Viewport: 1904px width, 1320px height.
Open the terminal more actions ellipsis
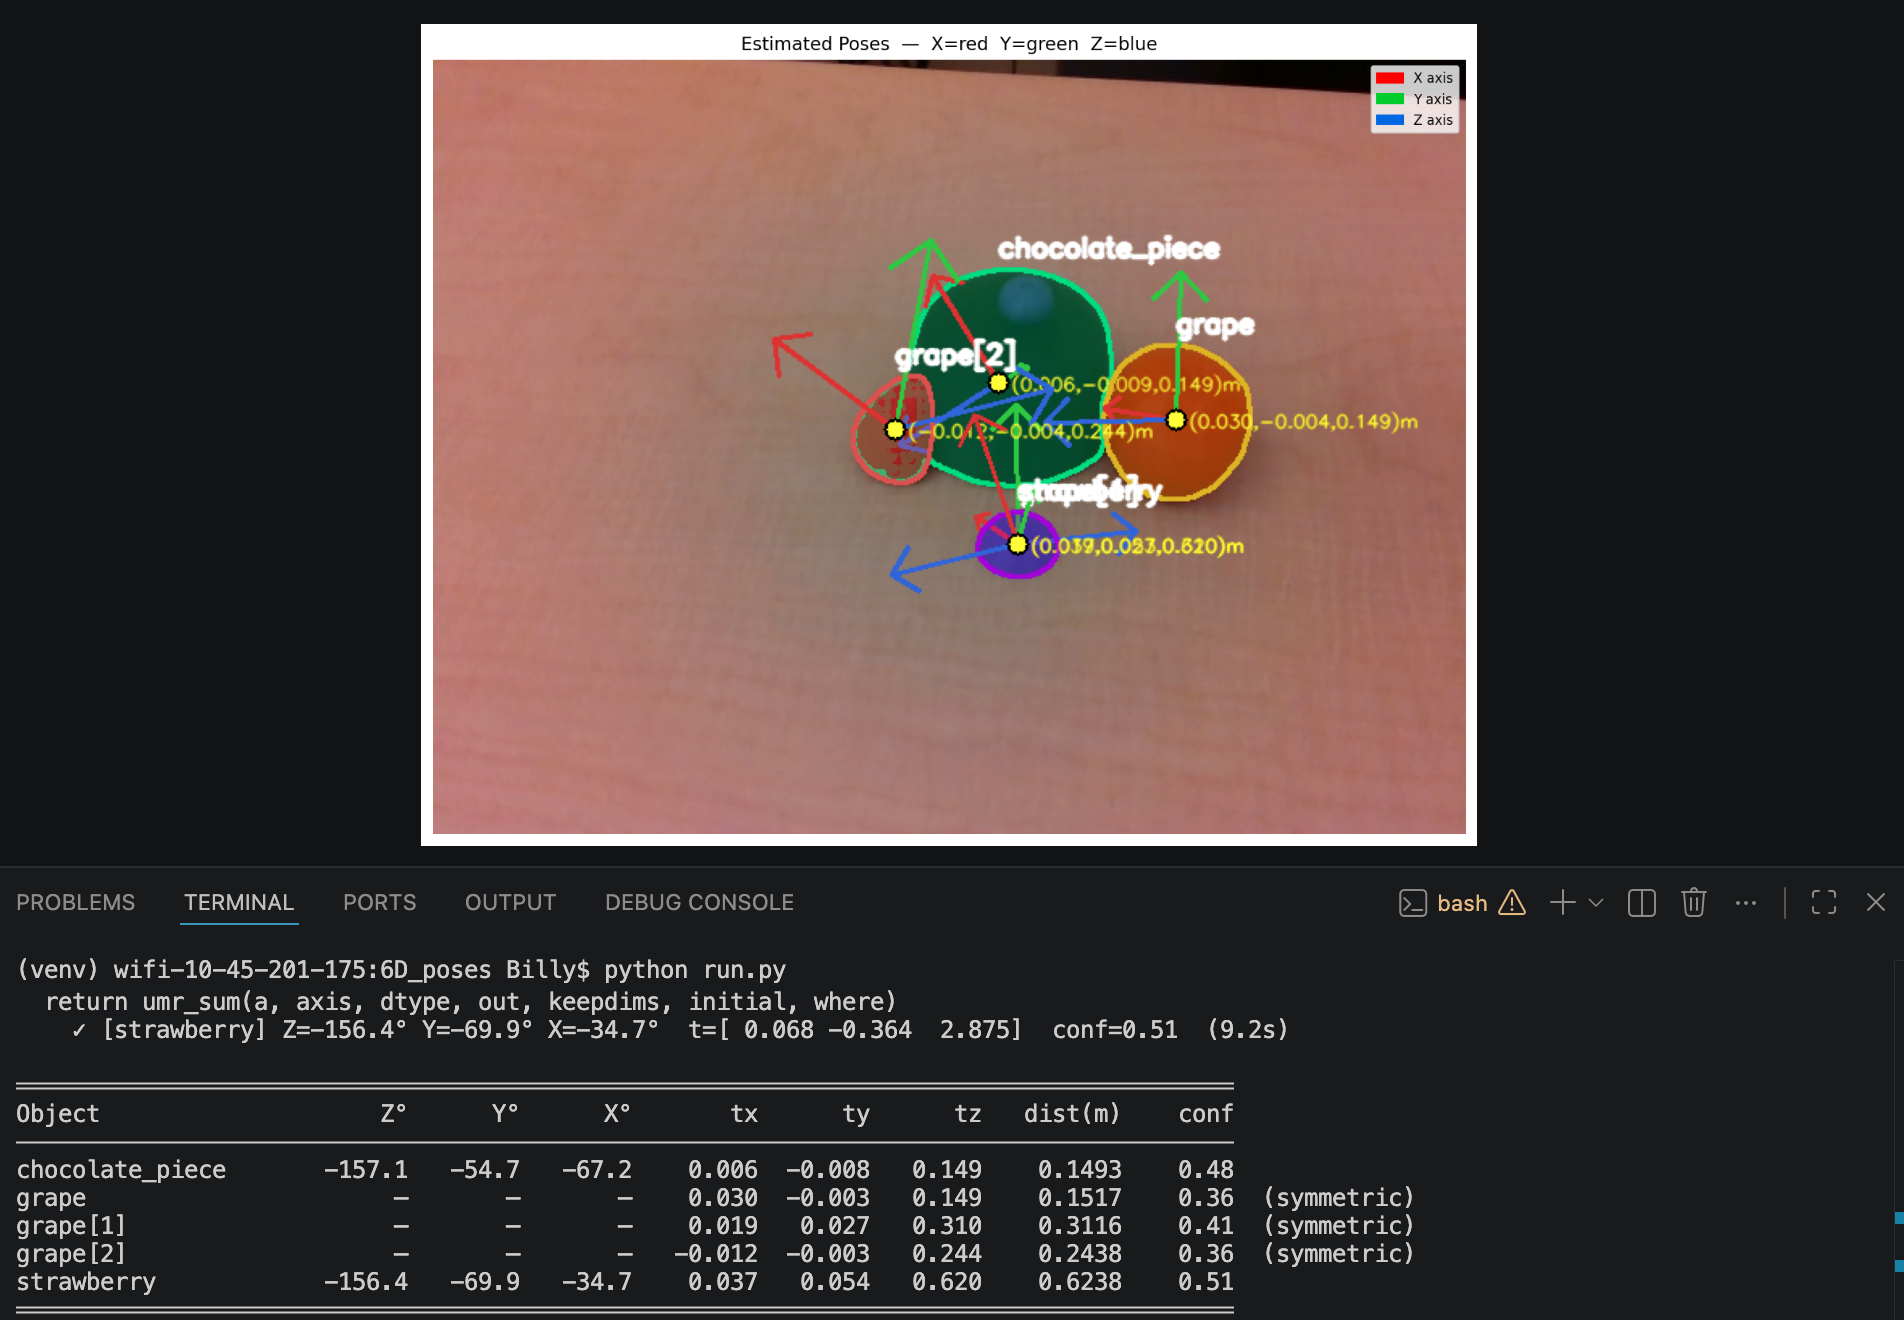point(1746,903)
